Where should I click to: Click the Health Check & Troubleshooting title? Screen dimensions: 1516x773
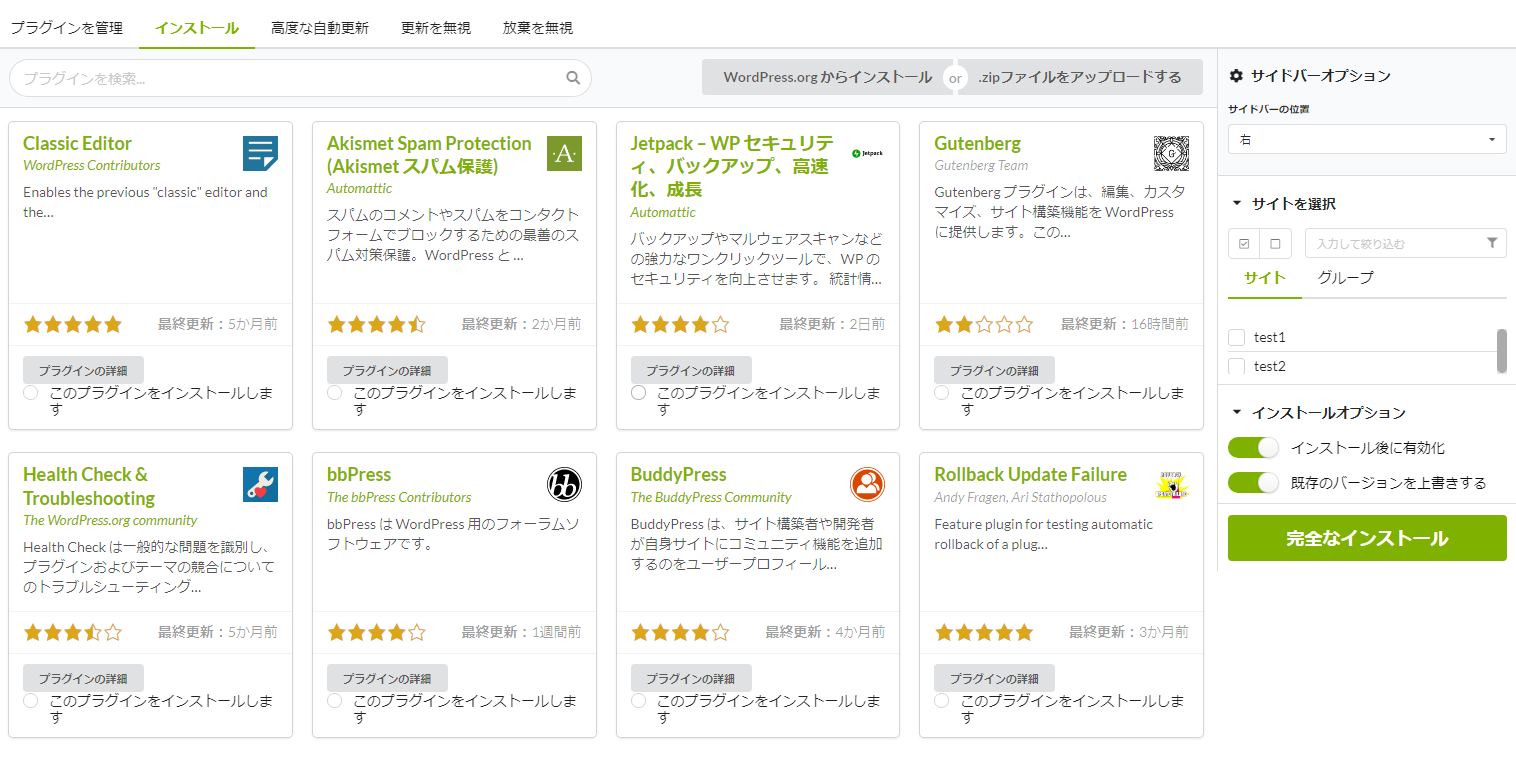point(89,486)
